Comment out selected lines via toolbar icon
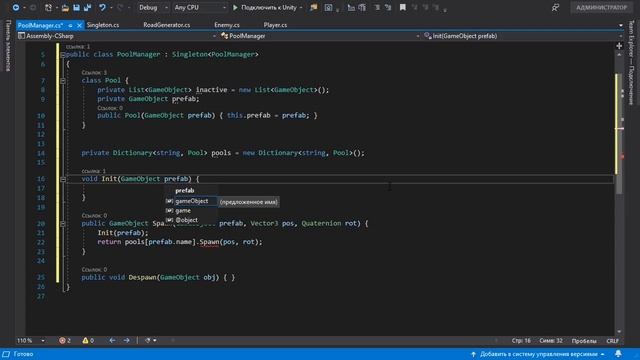640x360 pixels. (377, 7)
